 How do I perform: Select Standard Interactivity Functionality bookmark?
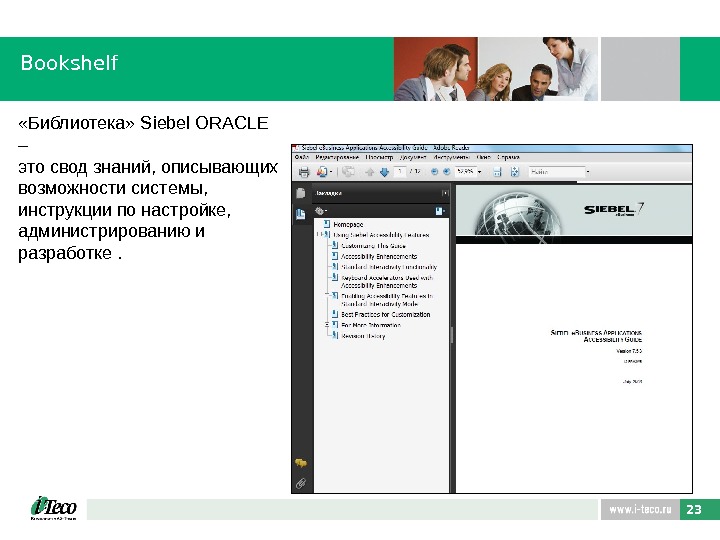tap(389, 267)
